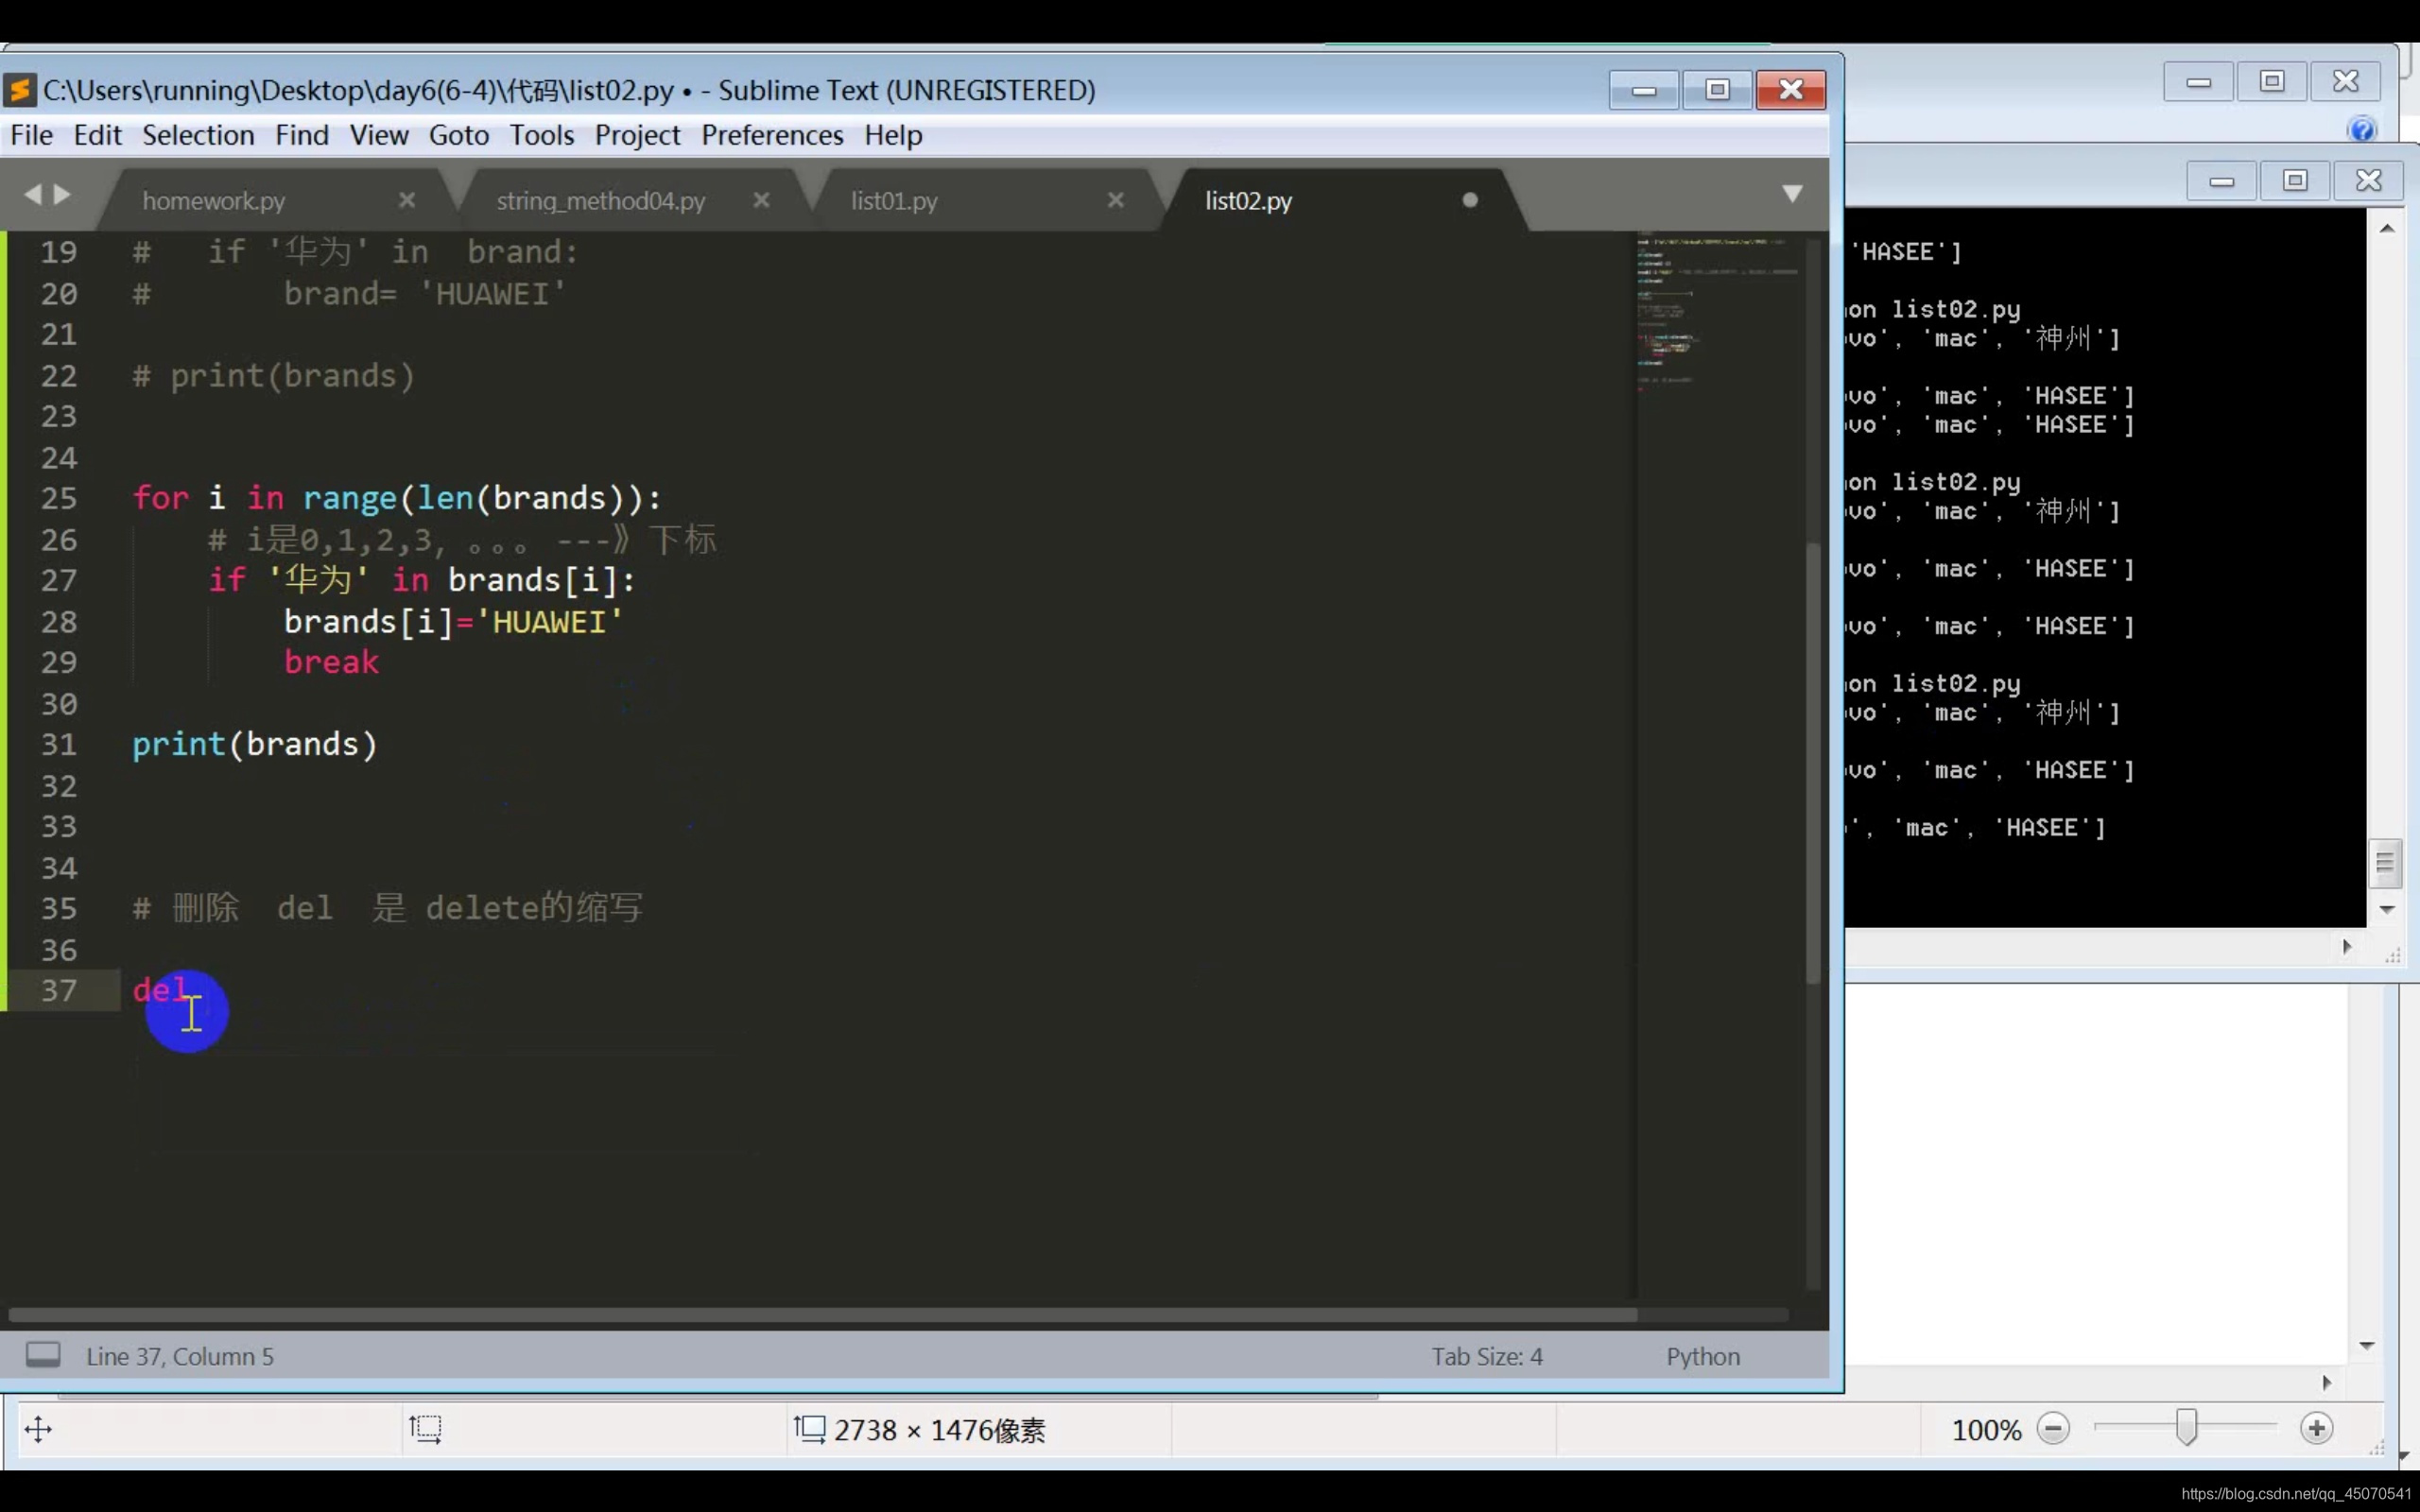Click the zoom out minus button
2420x1512 pixels.
2053,1428
